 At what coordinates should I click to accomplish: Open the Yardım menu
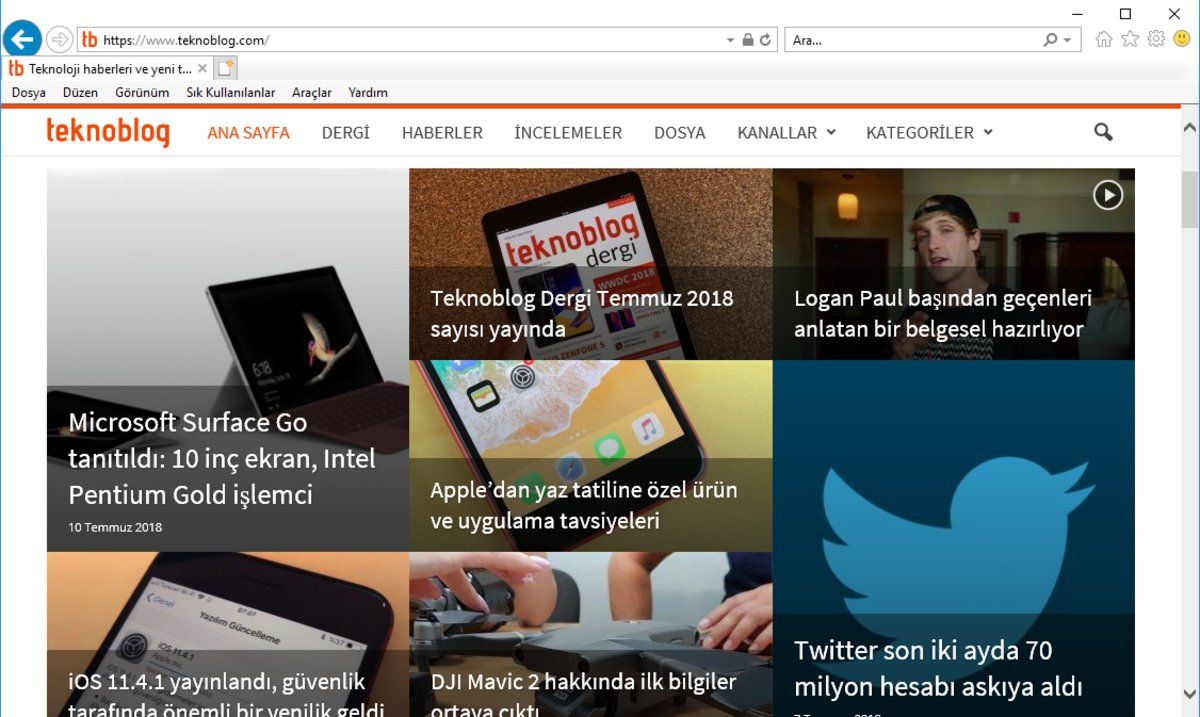pyautogui.click(x=368, y=92)
